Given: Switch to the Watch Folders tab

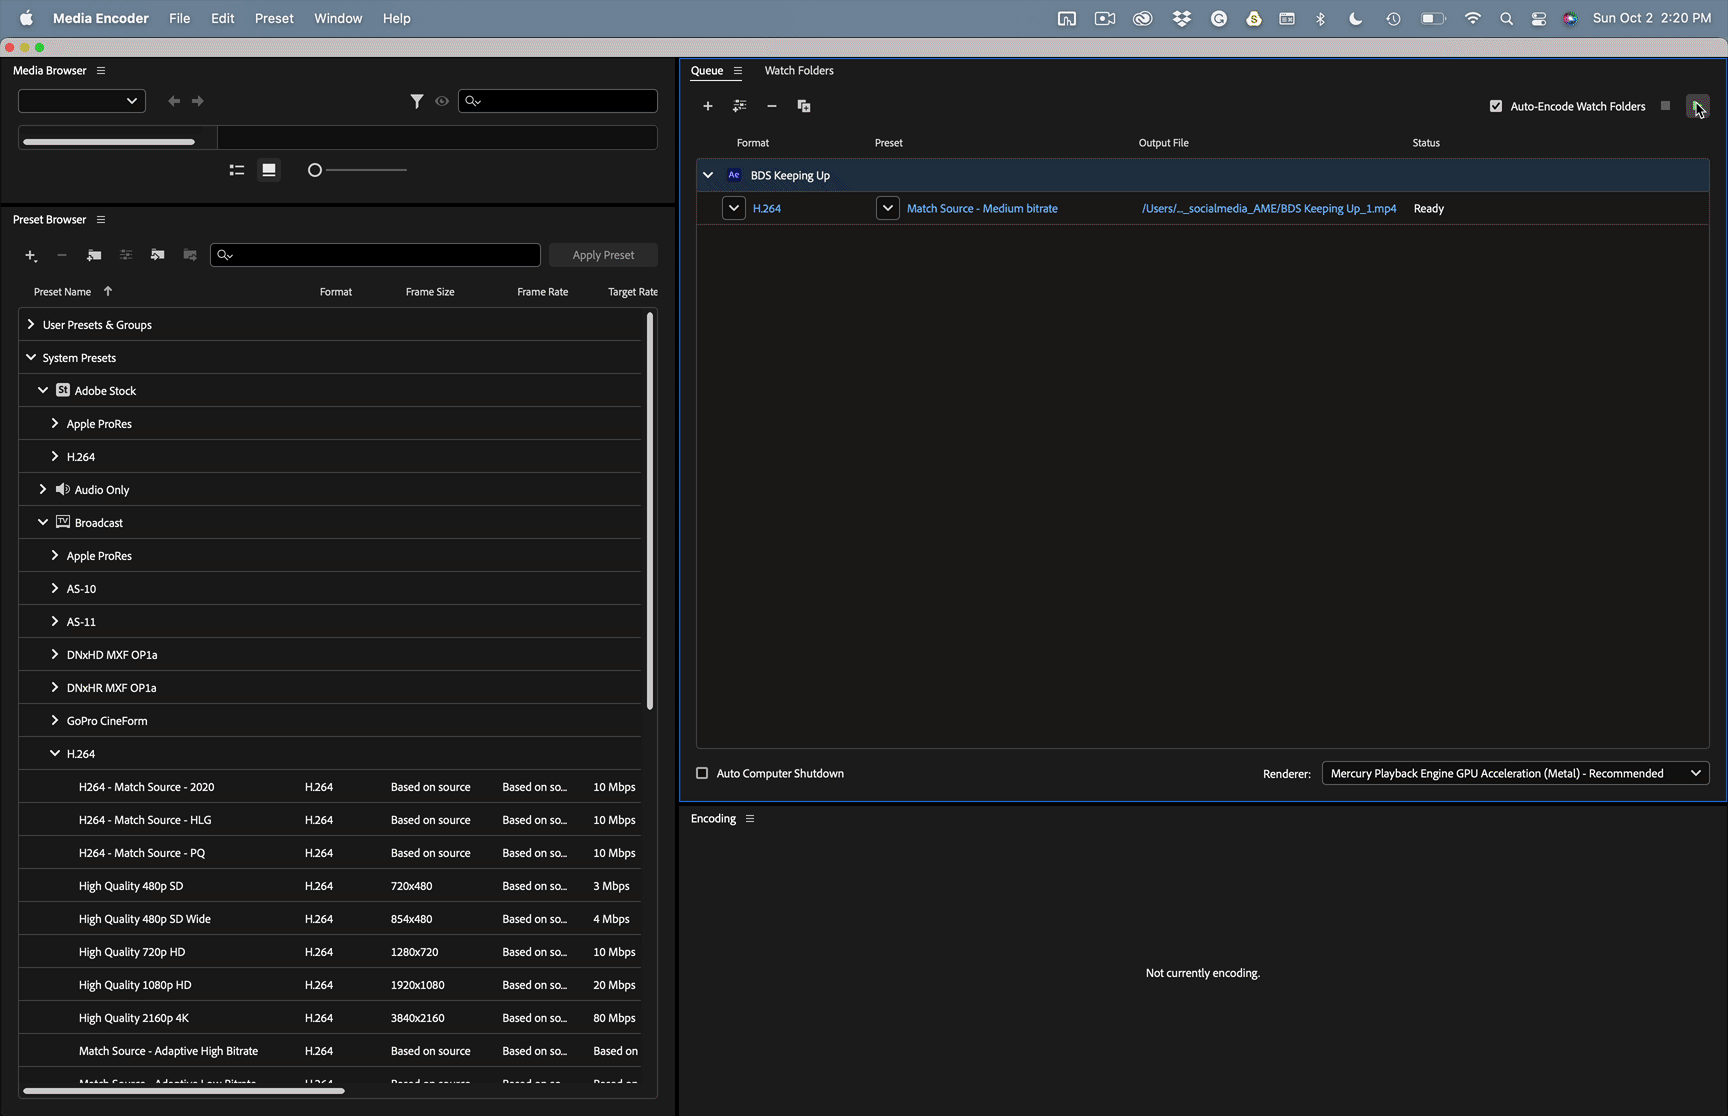Looking at the screenshot, I should (799, 71).
